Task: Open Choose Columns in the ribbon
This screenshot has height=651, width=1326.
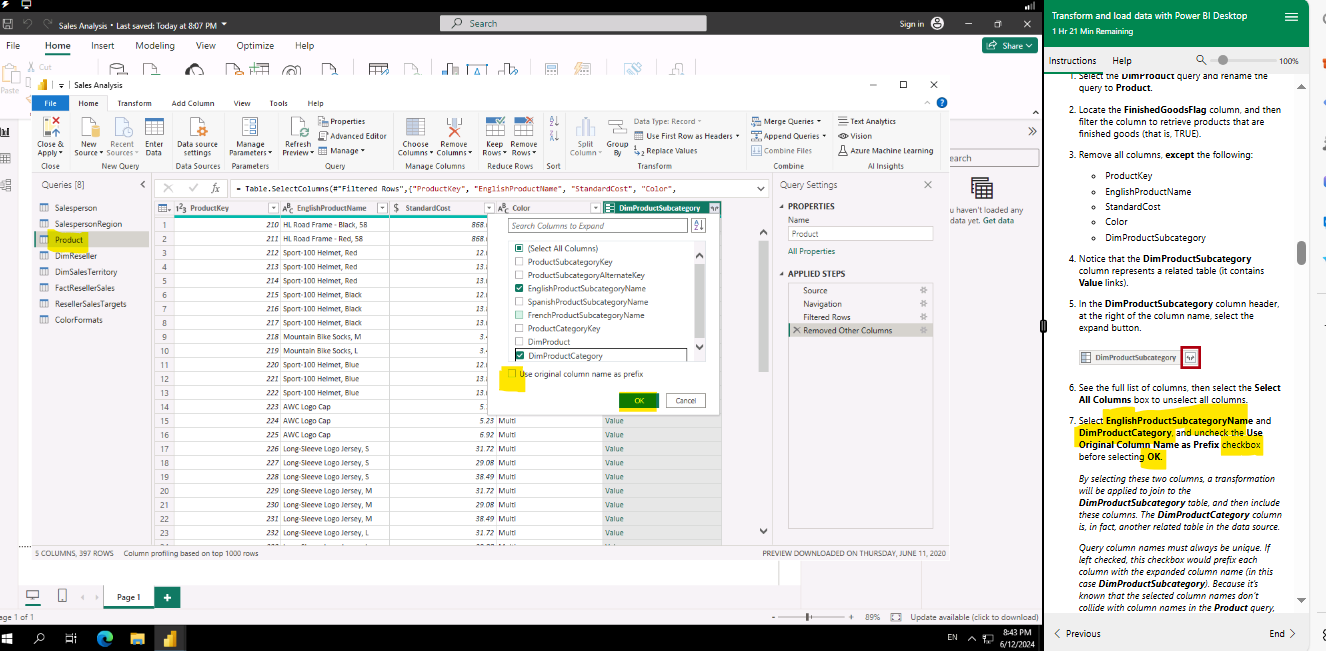Action: click(x=415, y=136)
